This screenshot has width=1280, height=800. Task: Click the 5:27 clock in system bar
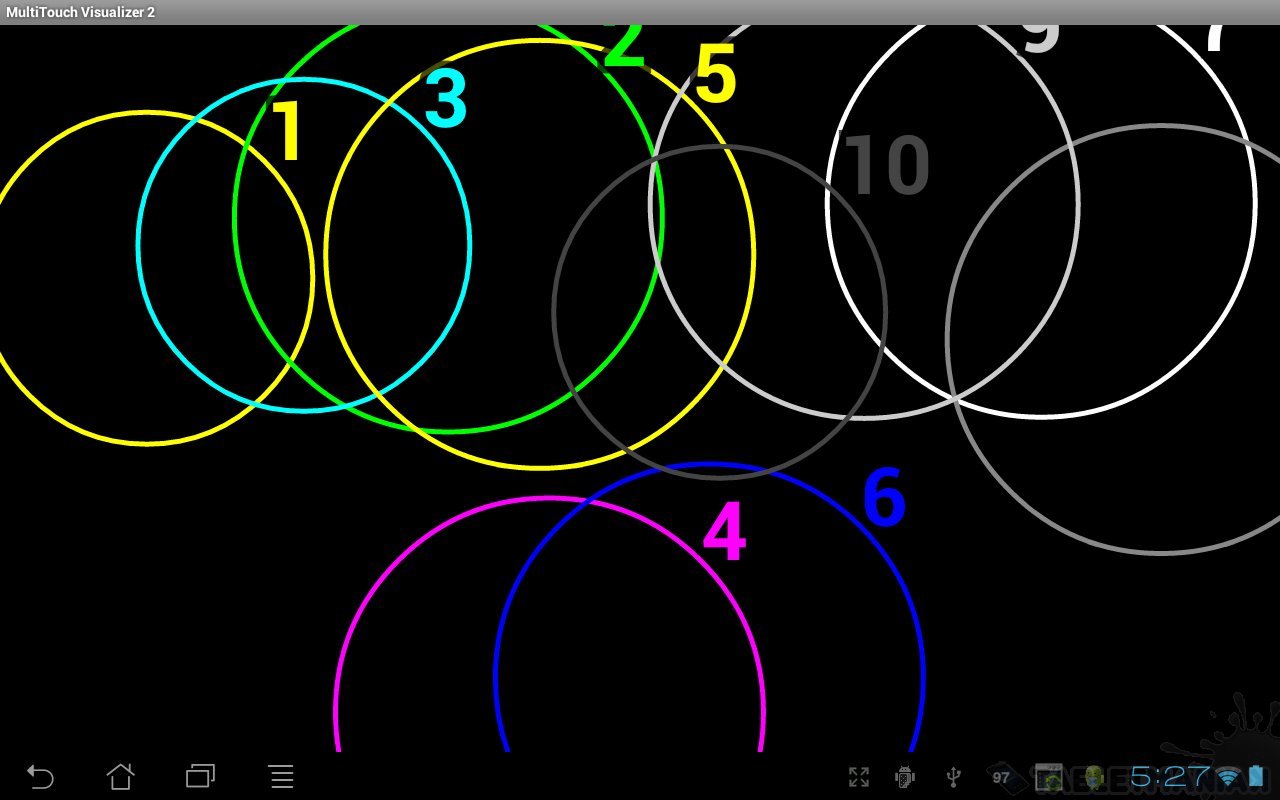tap(1169, 777)
